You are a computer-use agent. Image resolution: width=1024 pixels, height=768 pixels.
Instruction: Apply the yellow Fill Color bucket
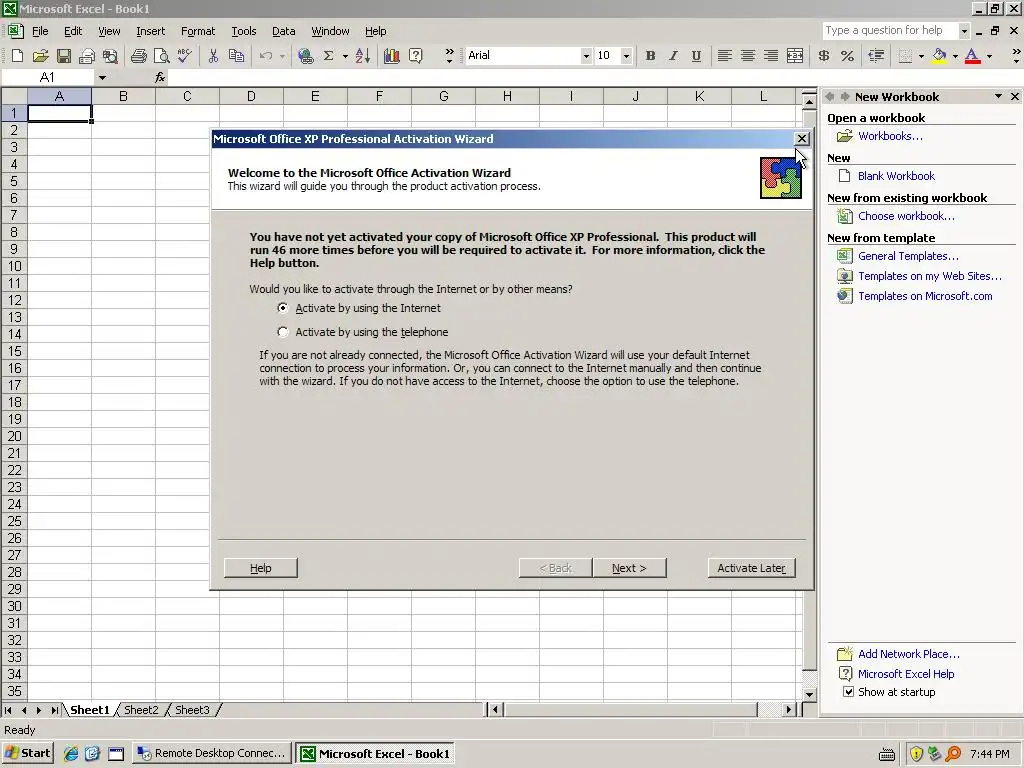coord(939,56)
